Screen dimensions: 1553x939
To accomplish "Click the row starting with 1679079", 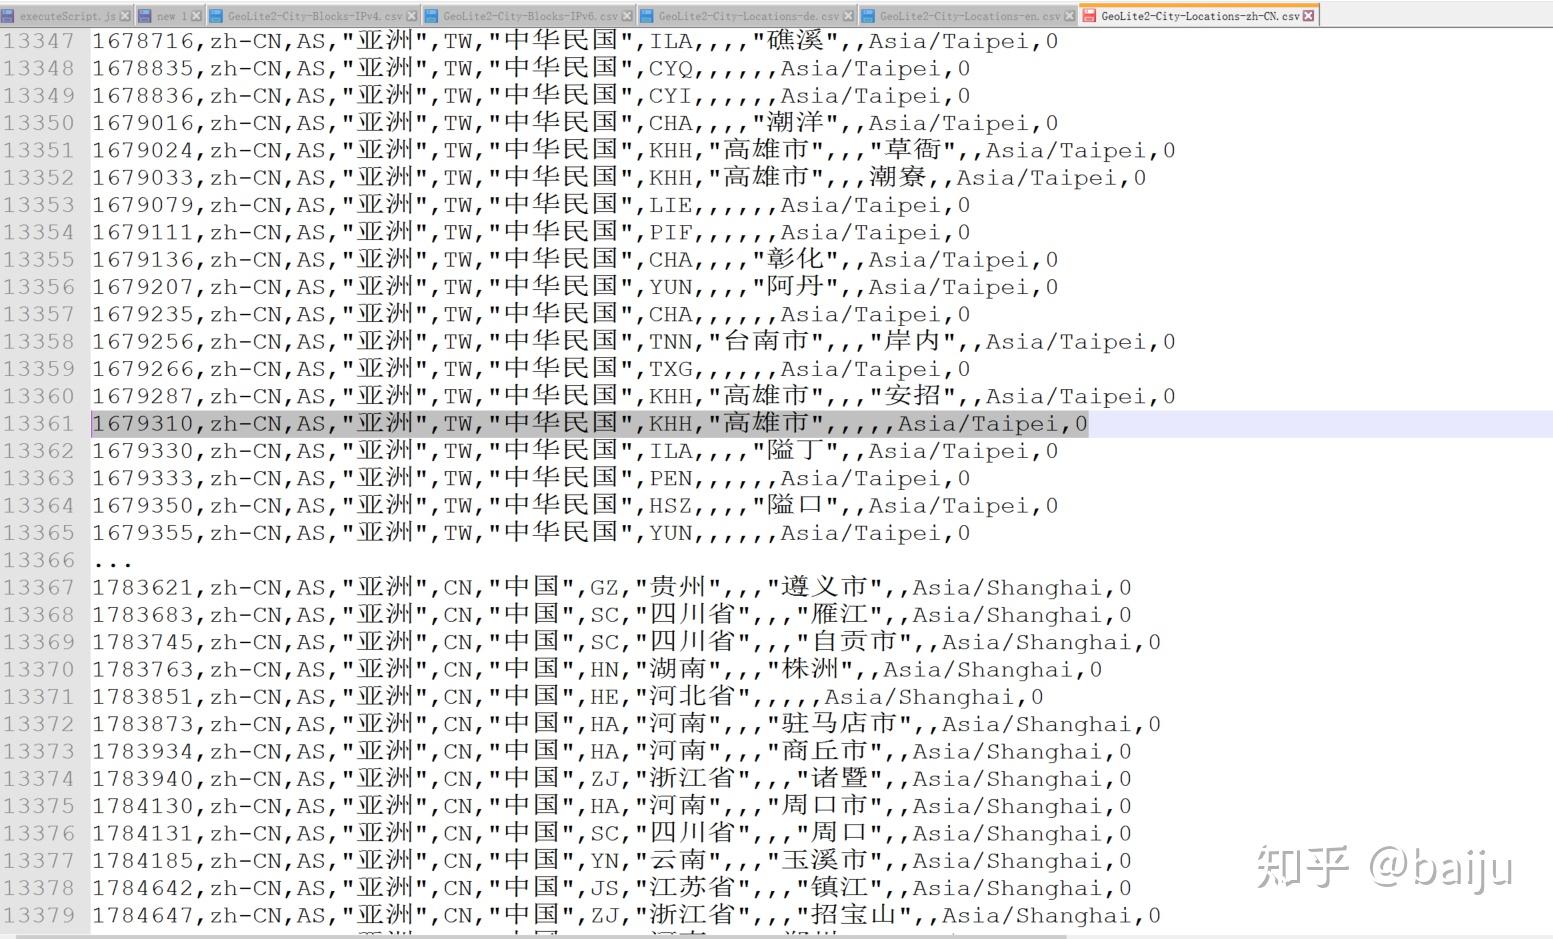I will 531,205.
